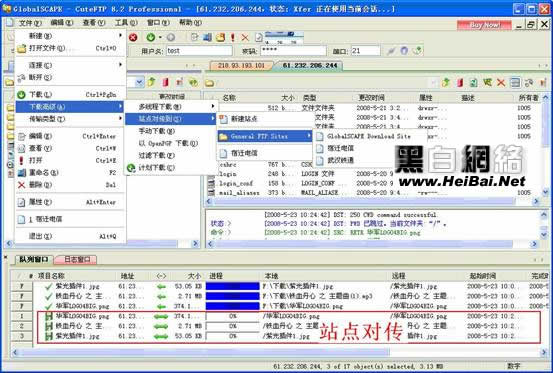
Task: Choose 下载 with green arrow in File menu
Action: point(70,94)
